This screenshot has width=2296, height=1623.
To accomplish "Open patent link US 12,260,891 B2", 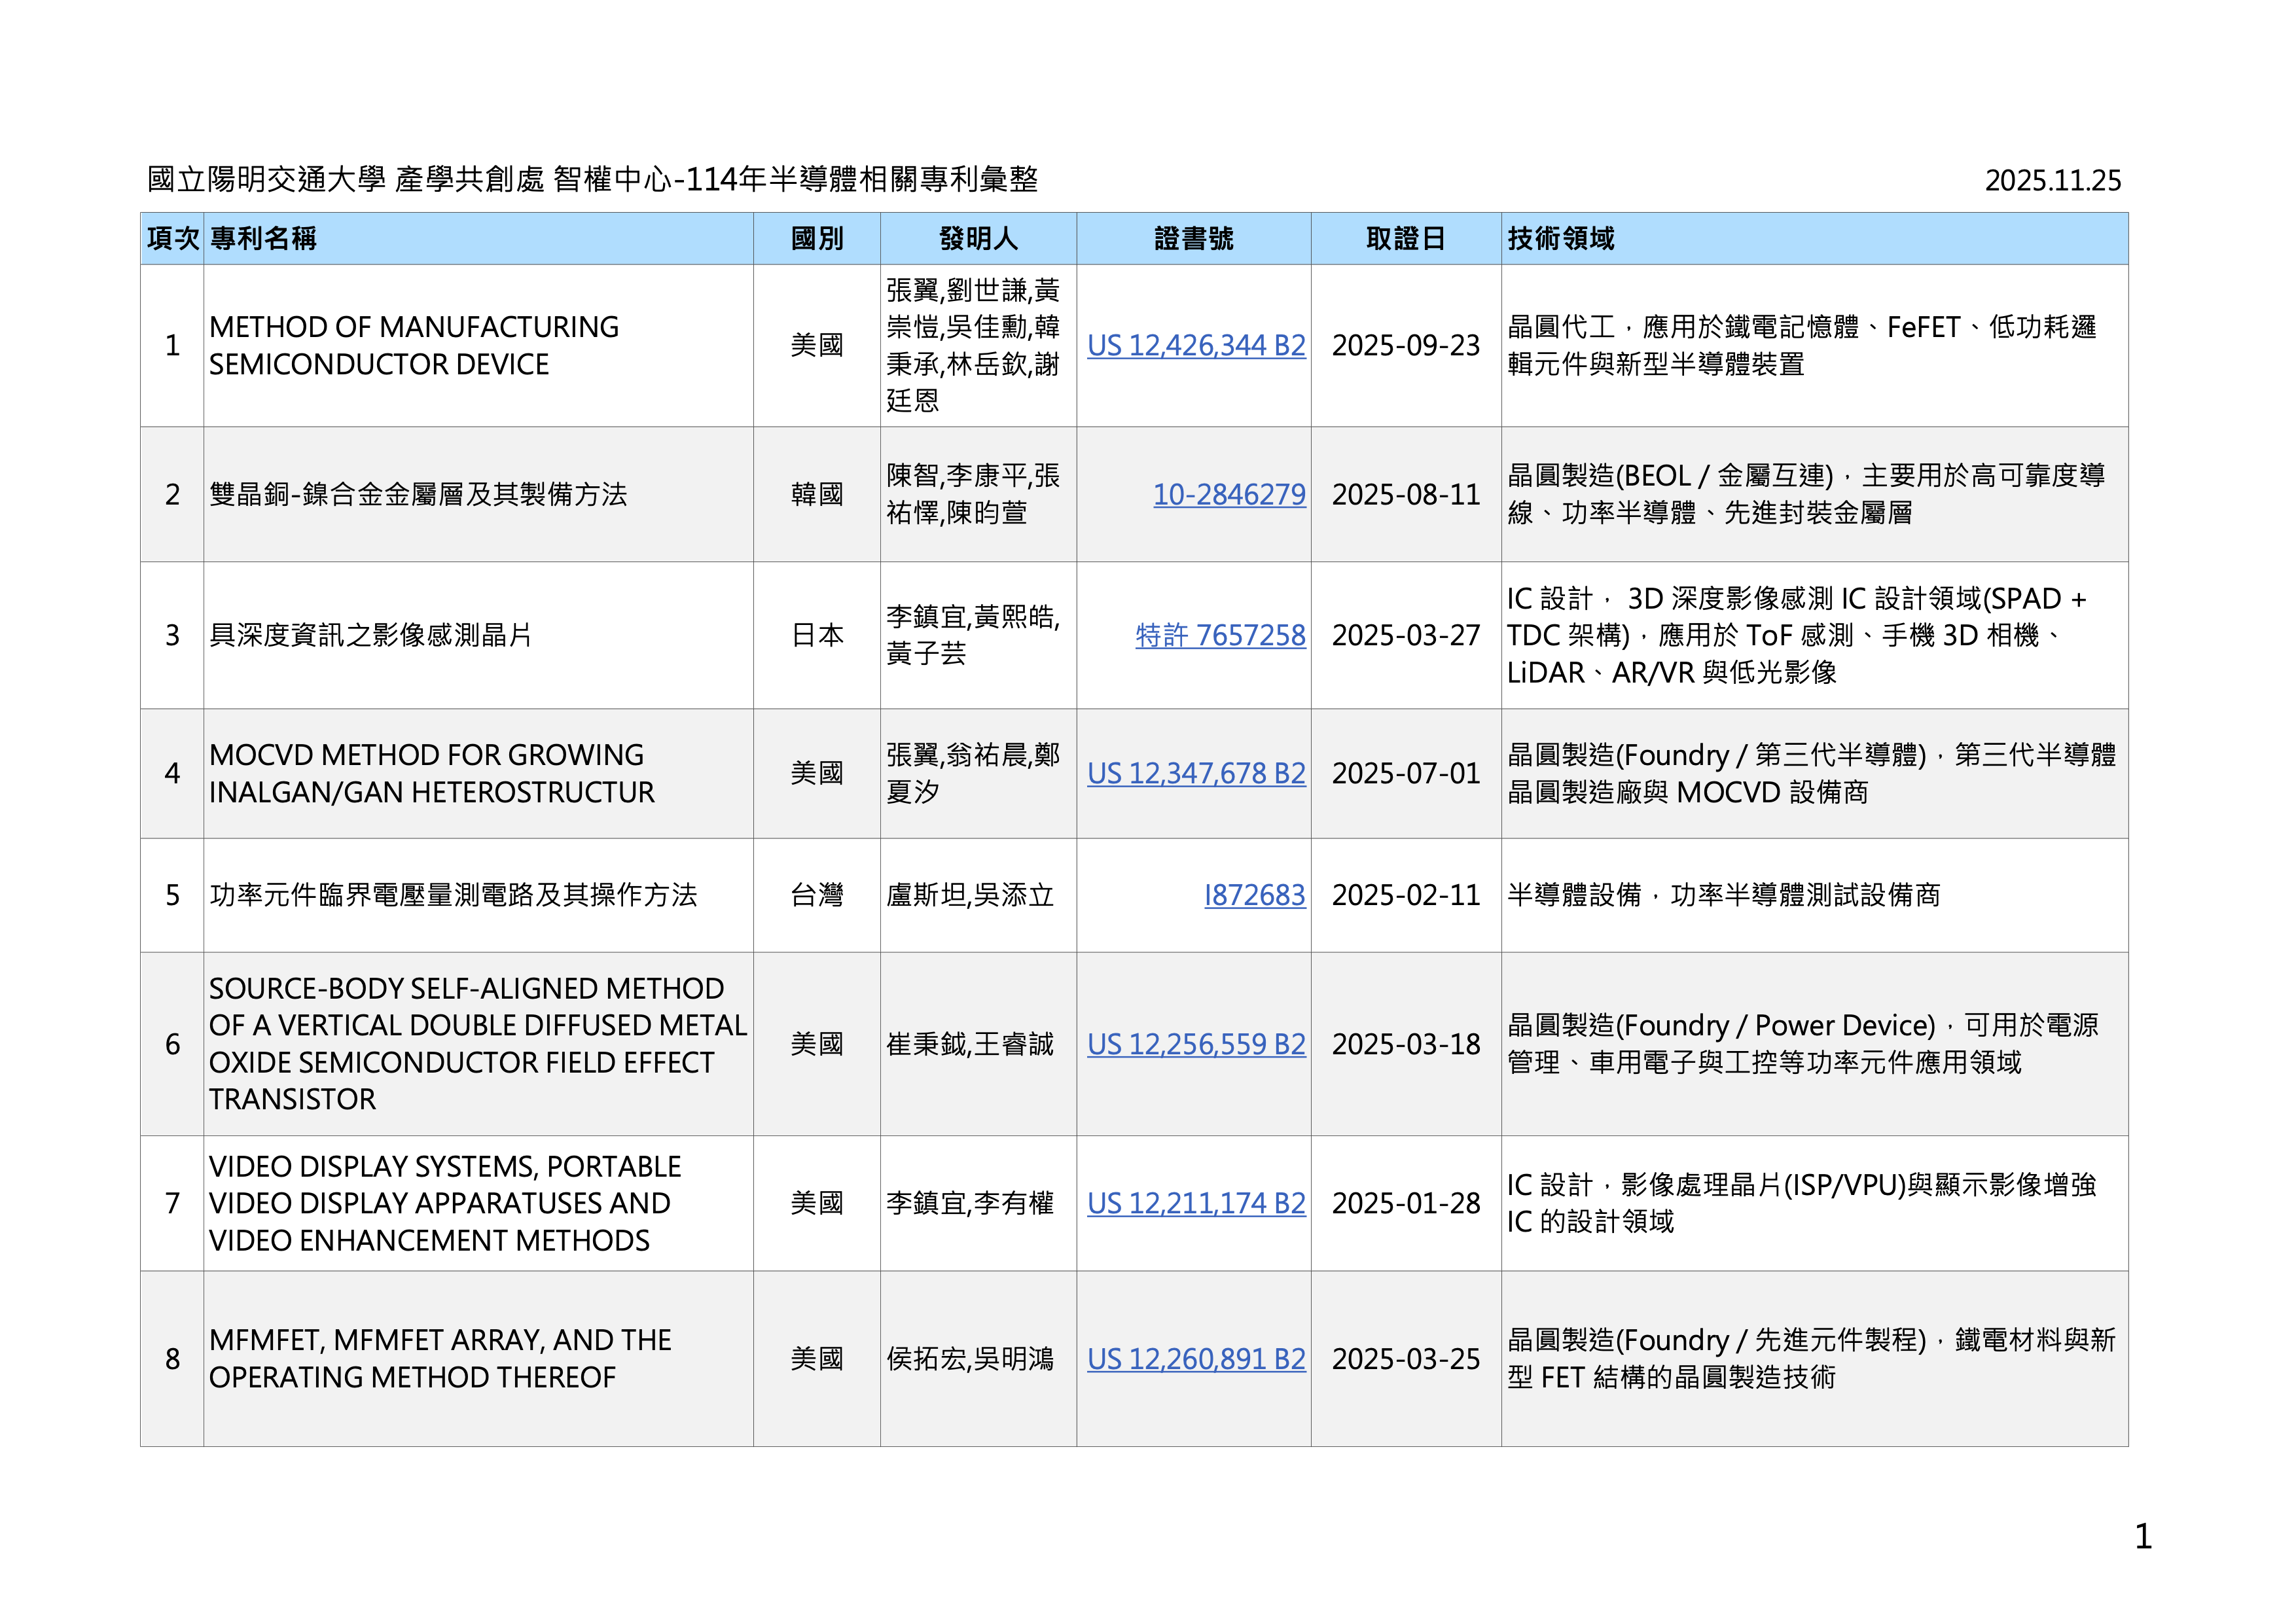I will pyautogui.click(x=1196, y=1360).
